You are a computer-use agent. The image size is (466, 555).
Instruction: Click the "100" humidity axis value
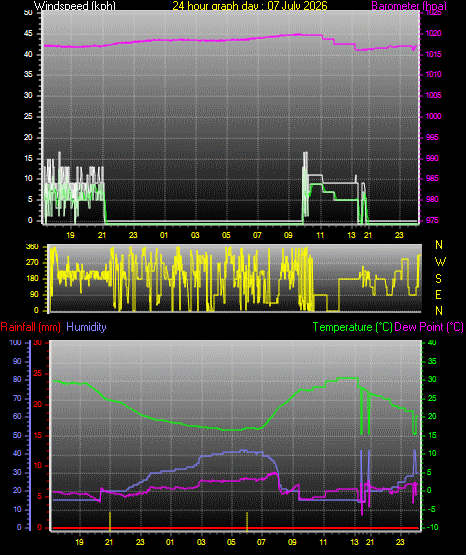[x=16, y=342]
